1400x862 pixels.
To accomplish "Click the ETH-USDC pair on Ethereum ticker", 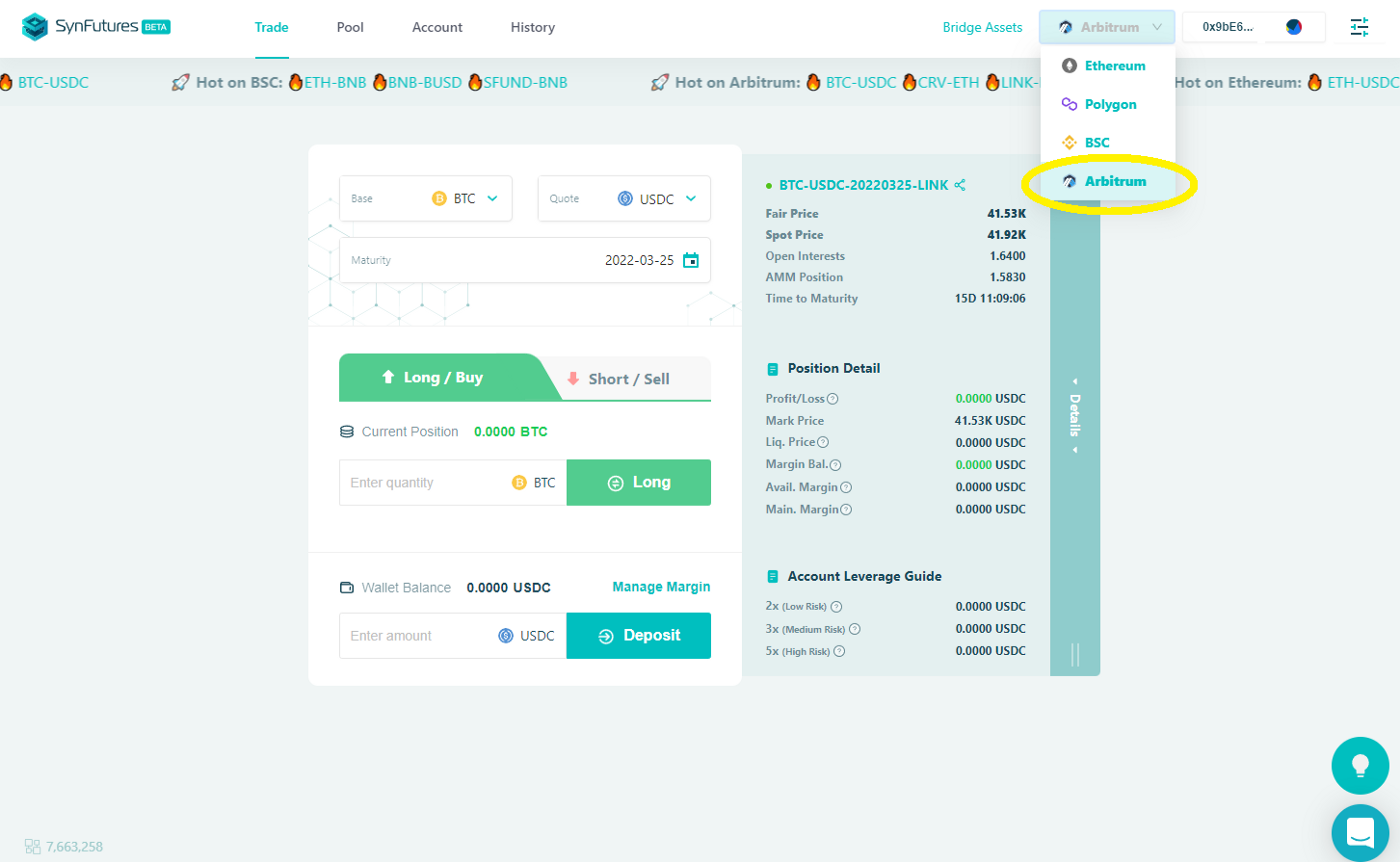I will [1363, 82].
